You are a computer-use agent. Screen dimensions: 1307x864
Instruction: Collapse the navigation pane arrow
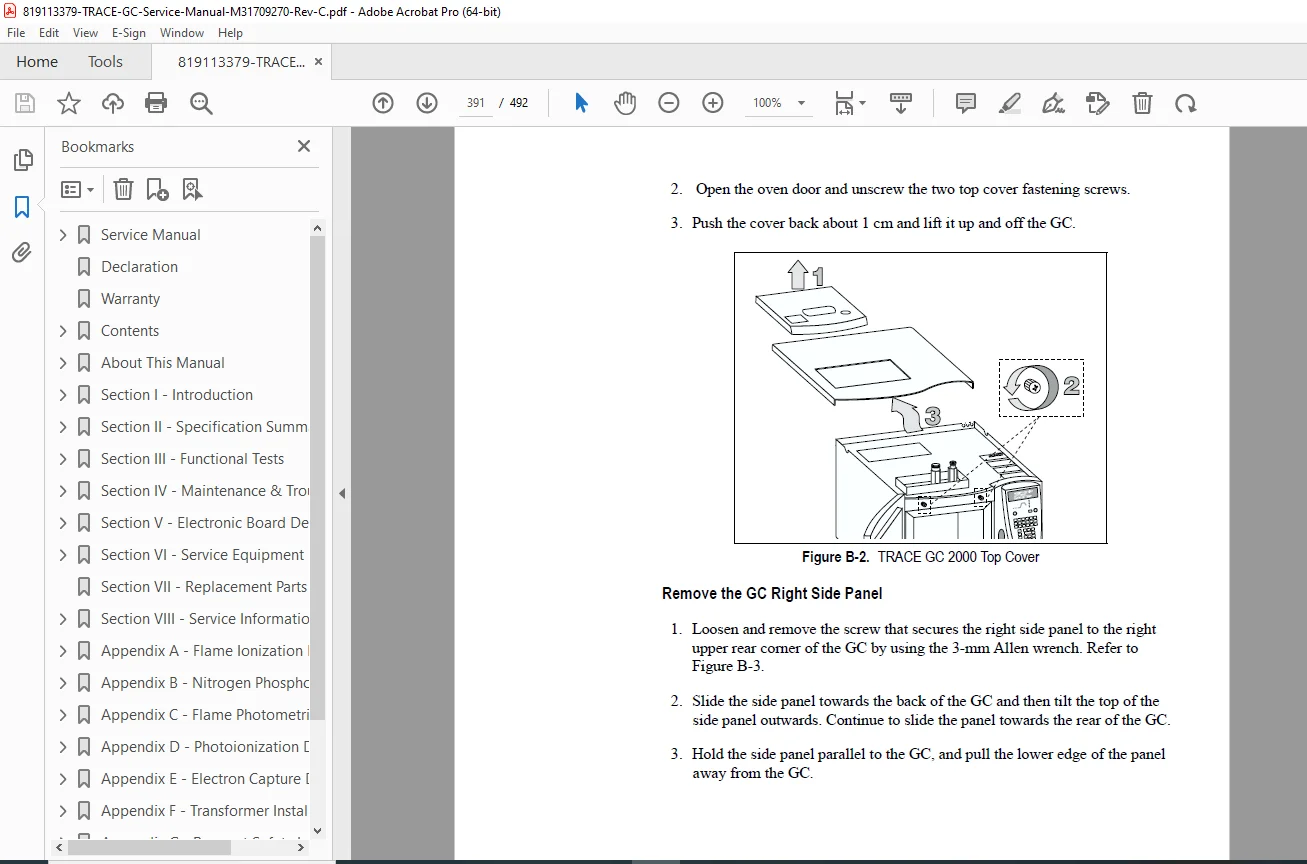pyautogui.click(x=342, y=493)
